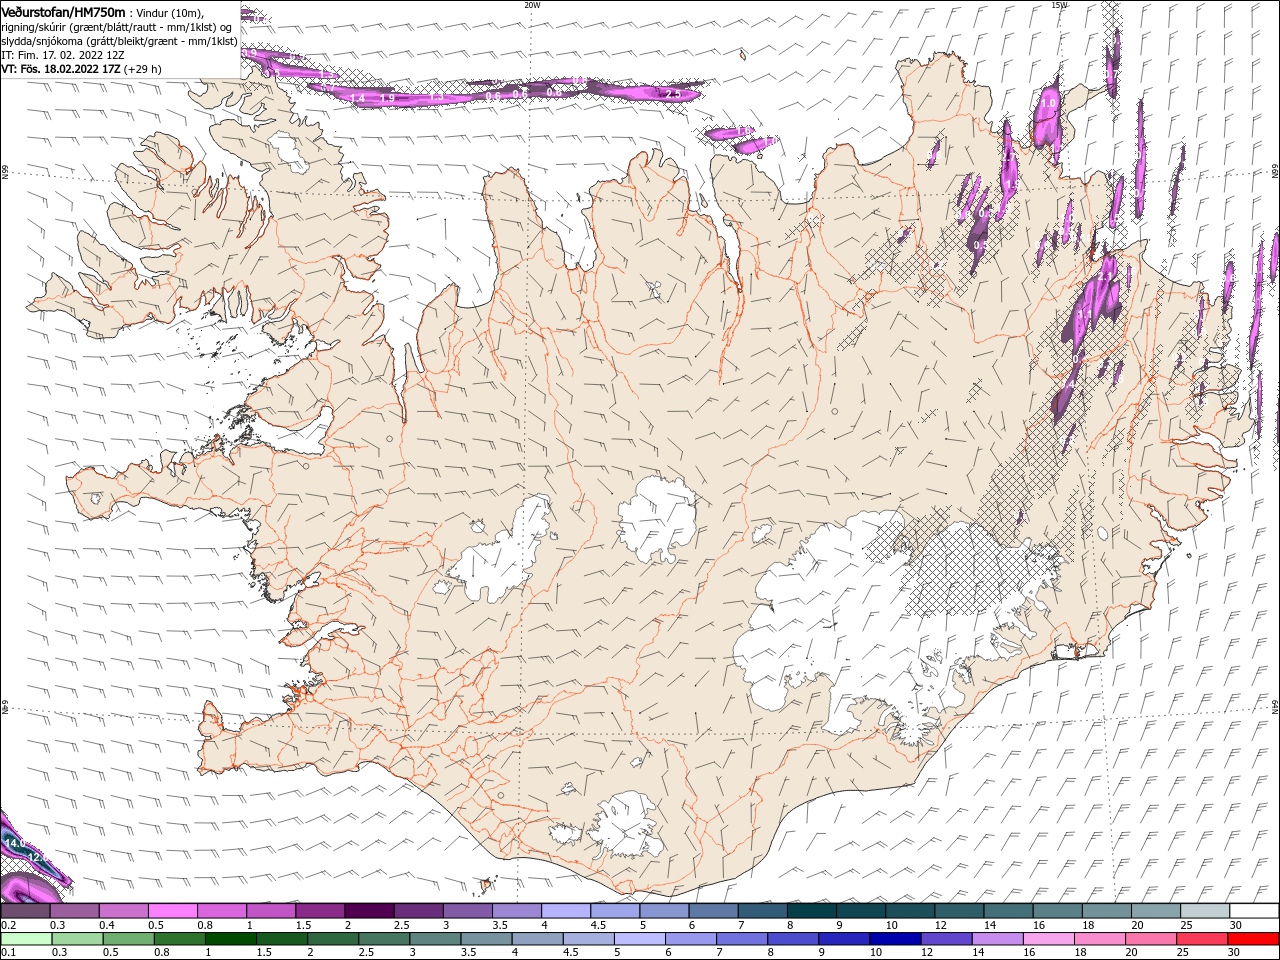Select the deep blue lower swatch between 10 and 12

click(894, 939)
